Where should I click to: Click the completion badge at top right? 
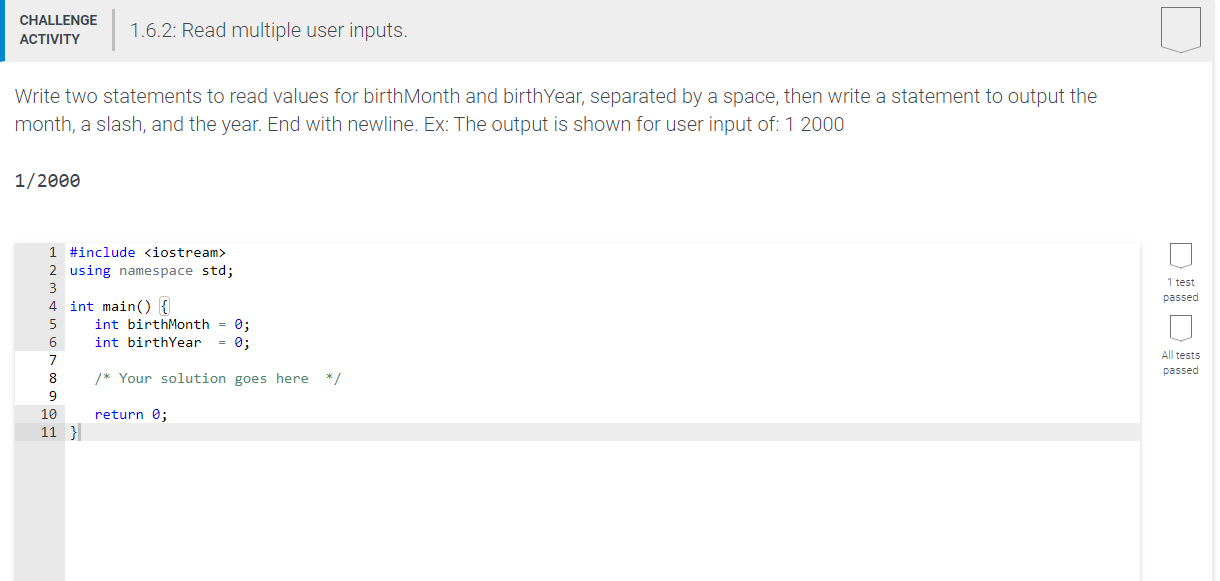(1179, 28)
